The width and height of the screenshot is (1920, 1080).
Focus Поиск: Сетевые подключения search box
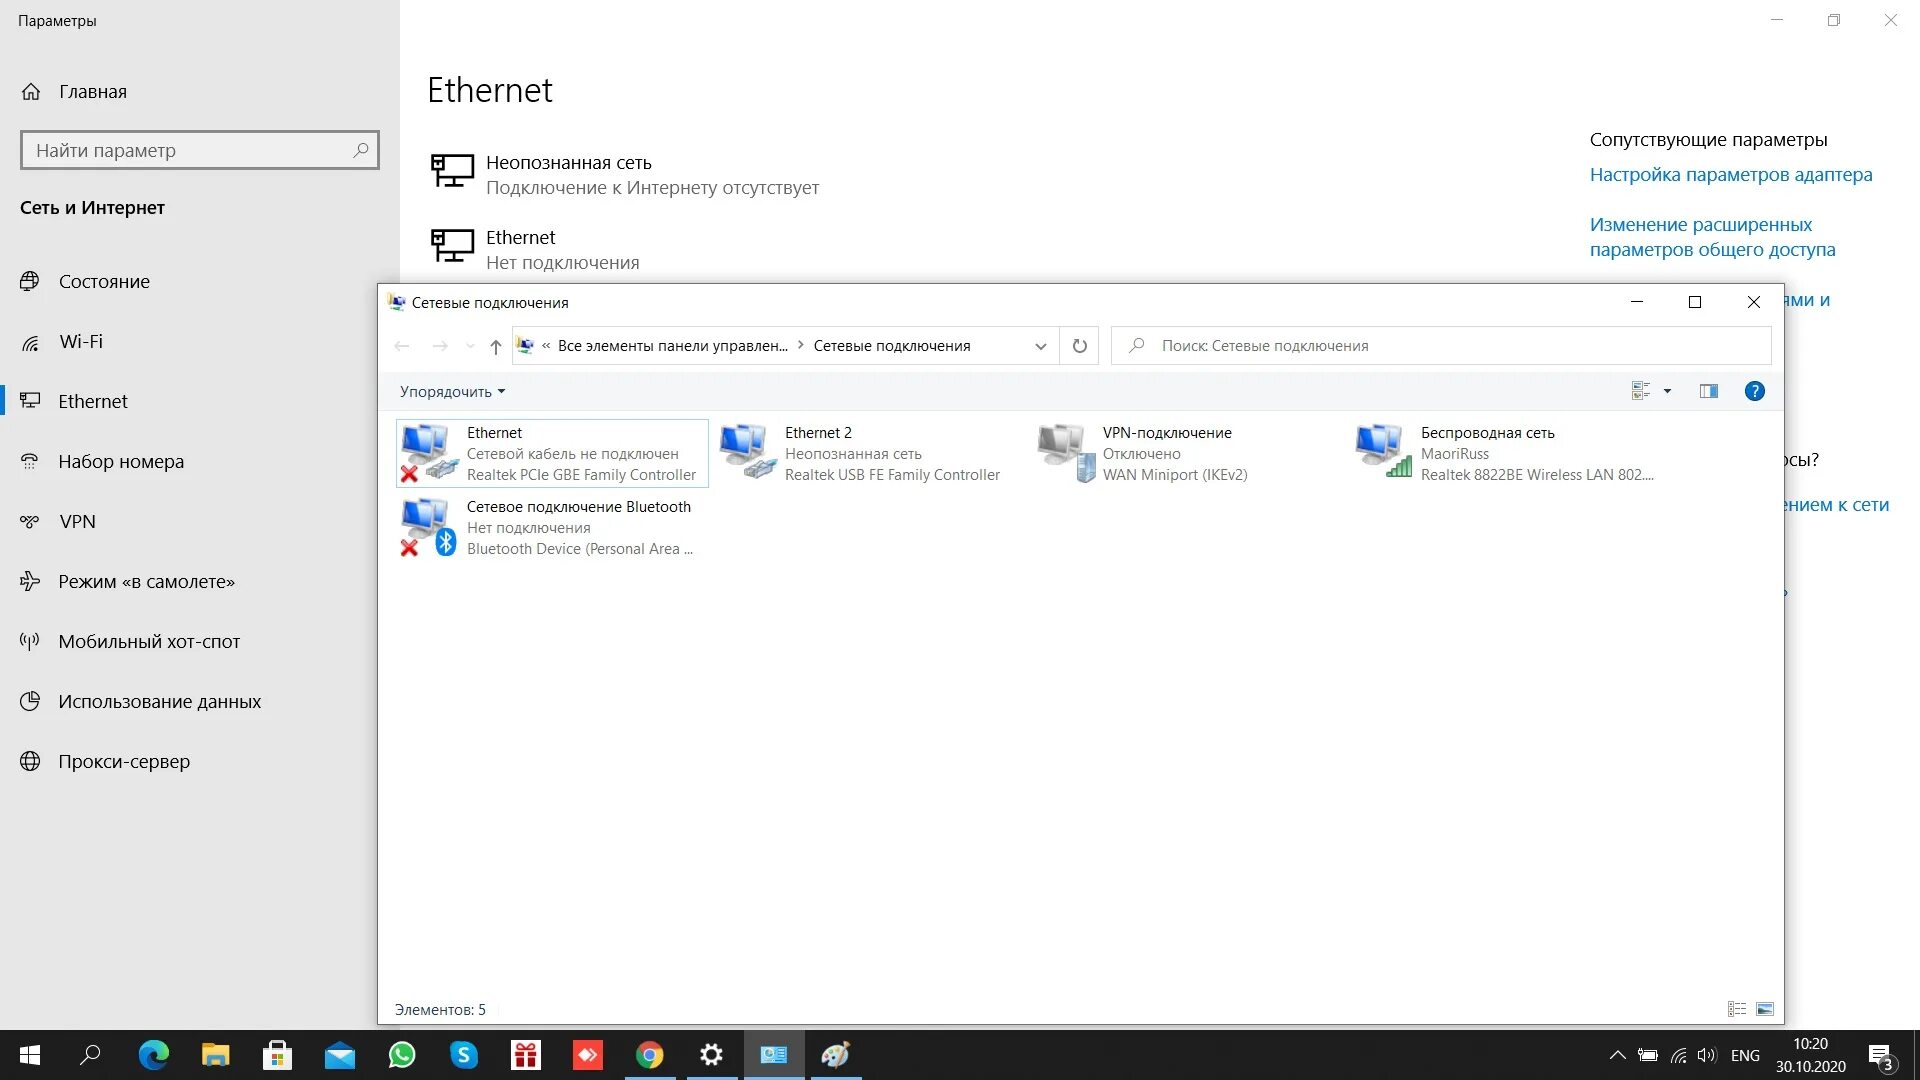click(x=1441, y=345)
